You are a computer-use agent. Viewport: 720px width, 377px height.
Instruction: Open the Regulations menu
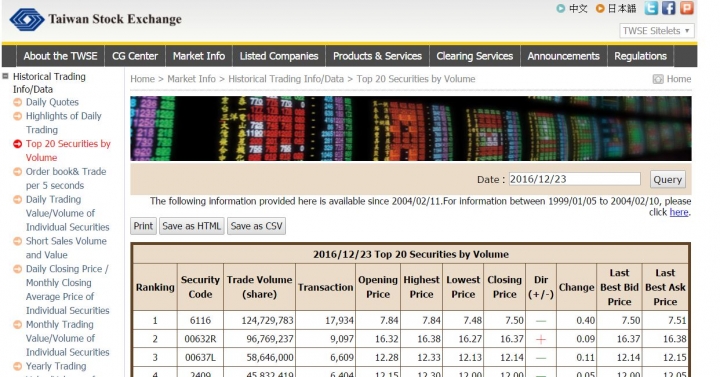641,56
